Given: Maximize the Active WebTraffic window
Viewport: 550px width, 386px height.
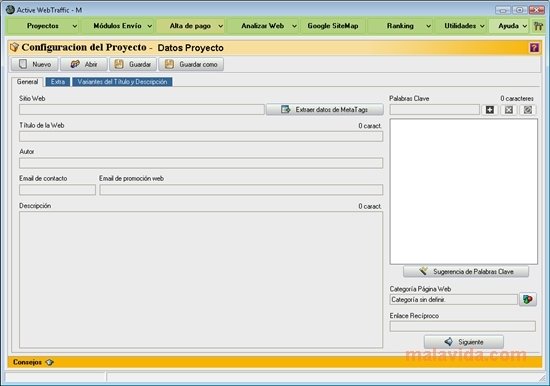Looking at the screenshot, I should (520, 10).
